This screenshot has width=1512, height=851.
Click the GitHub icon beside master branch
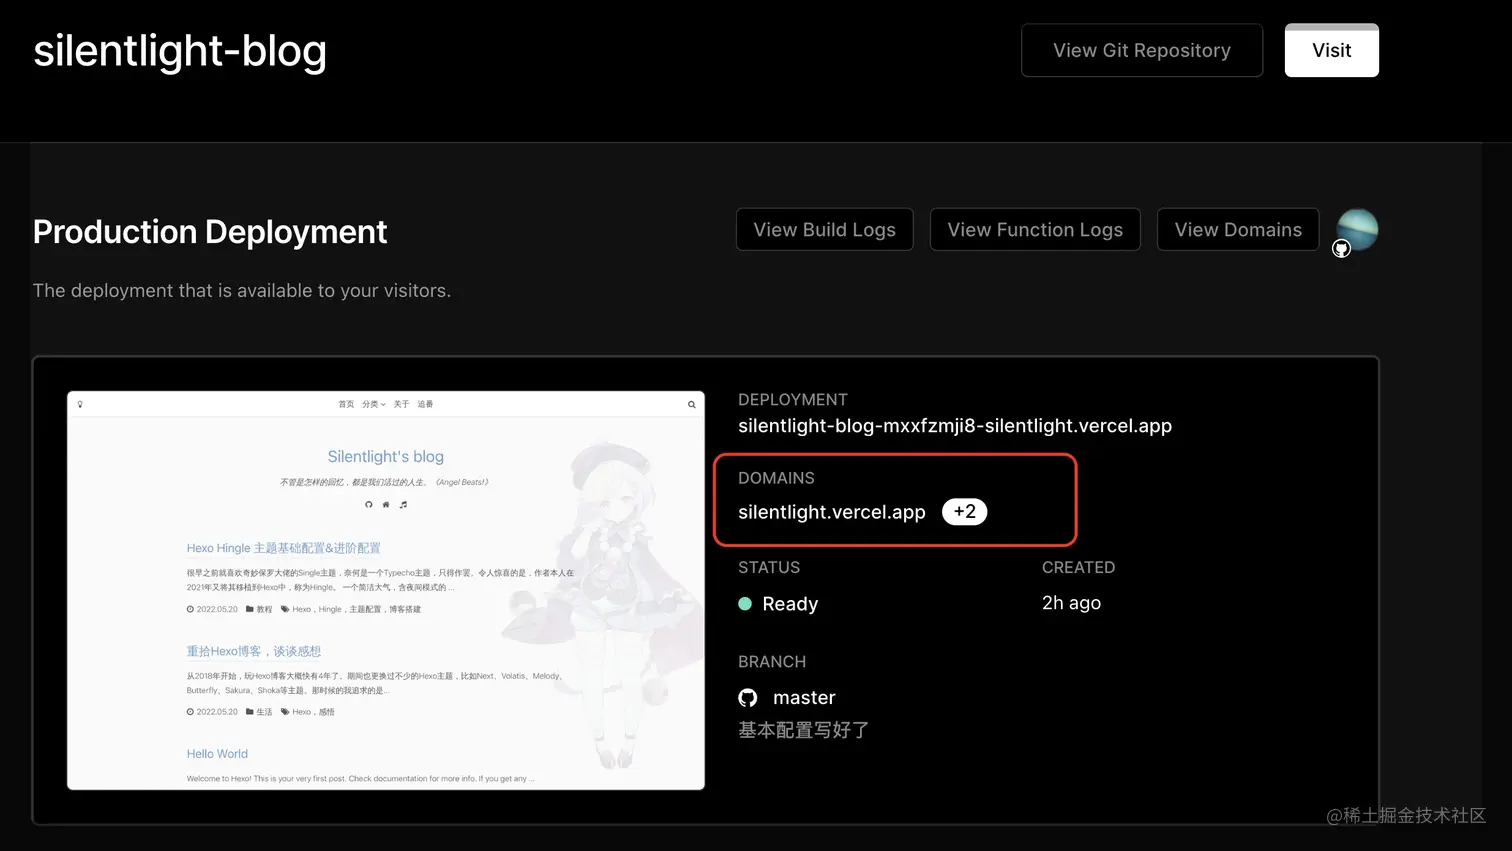coord(748,698)
